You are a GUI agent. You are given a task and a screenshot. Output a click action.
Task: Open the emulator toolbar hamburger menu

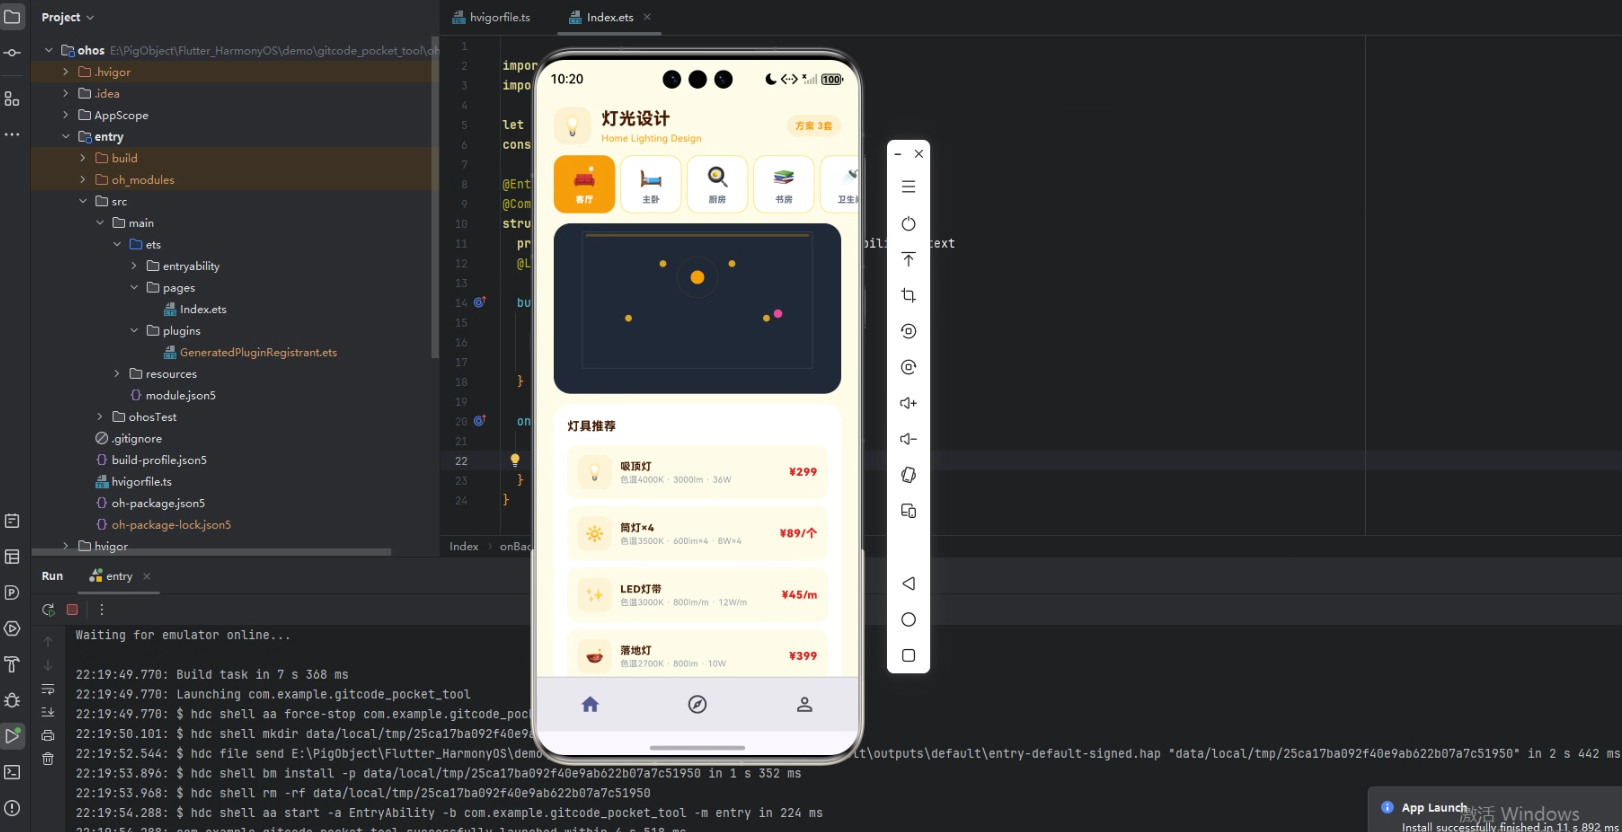908,187
